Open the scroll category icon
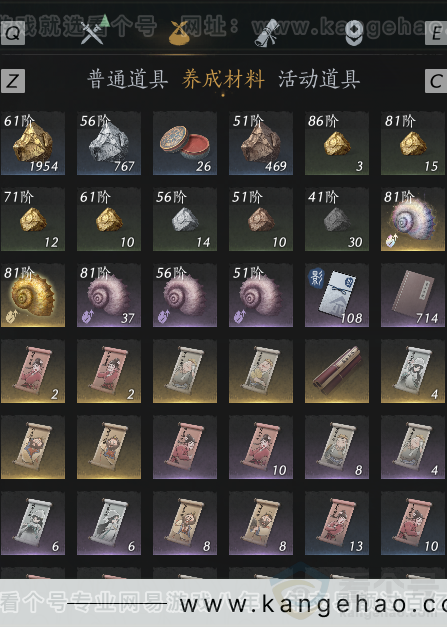The width and height of the screenshot is (447, 628). click(x=267, y=32)
